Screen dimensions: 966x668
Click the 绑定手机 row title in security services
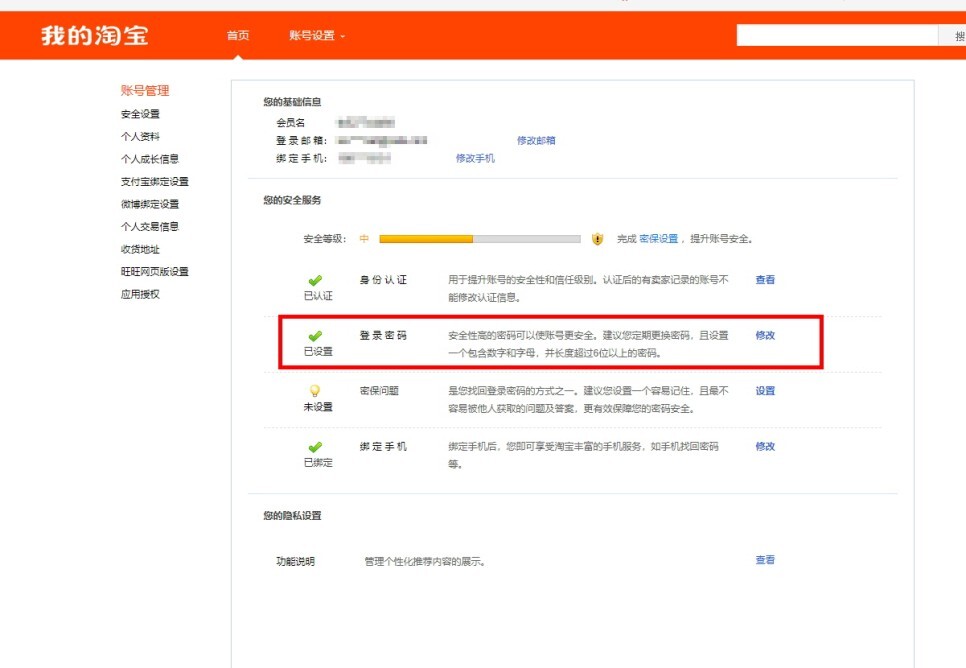coord(383,446)
